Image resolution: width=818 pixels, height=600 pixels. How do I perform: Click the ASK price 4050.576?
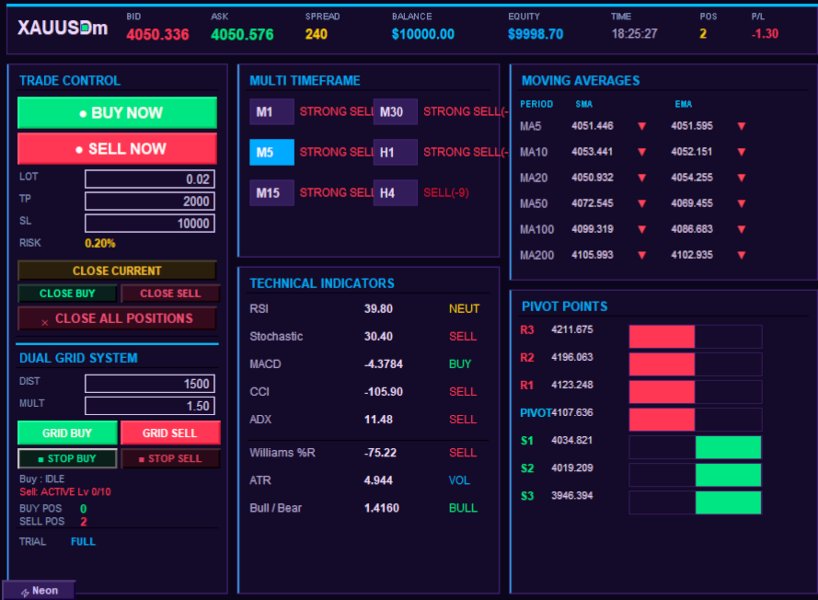(242, 34)
